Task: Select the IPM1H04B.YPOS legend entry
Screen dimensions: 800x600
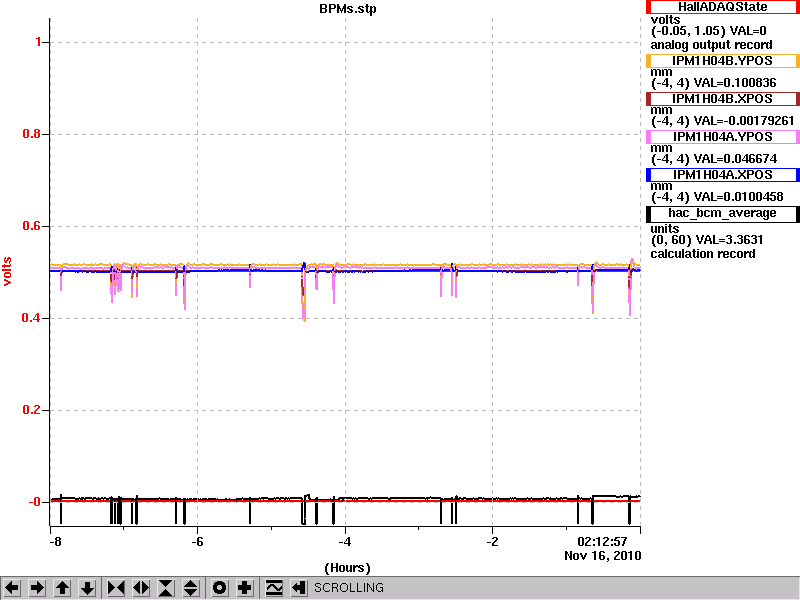Action: coord(722,61)
